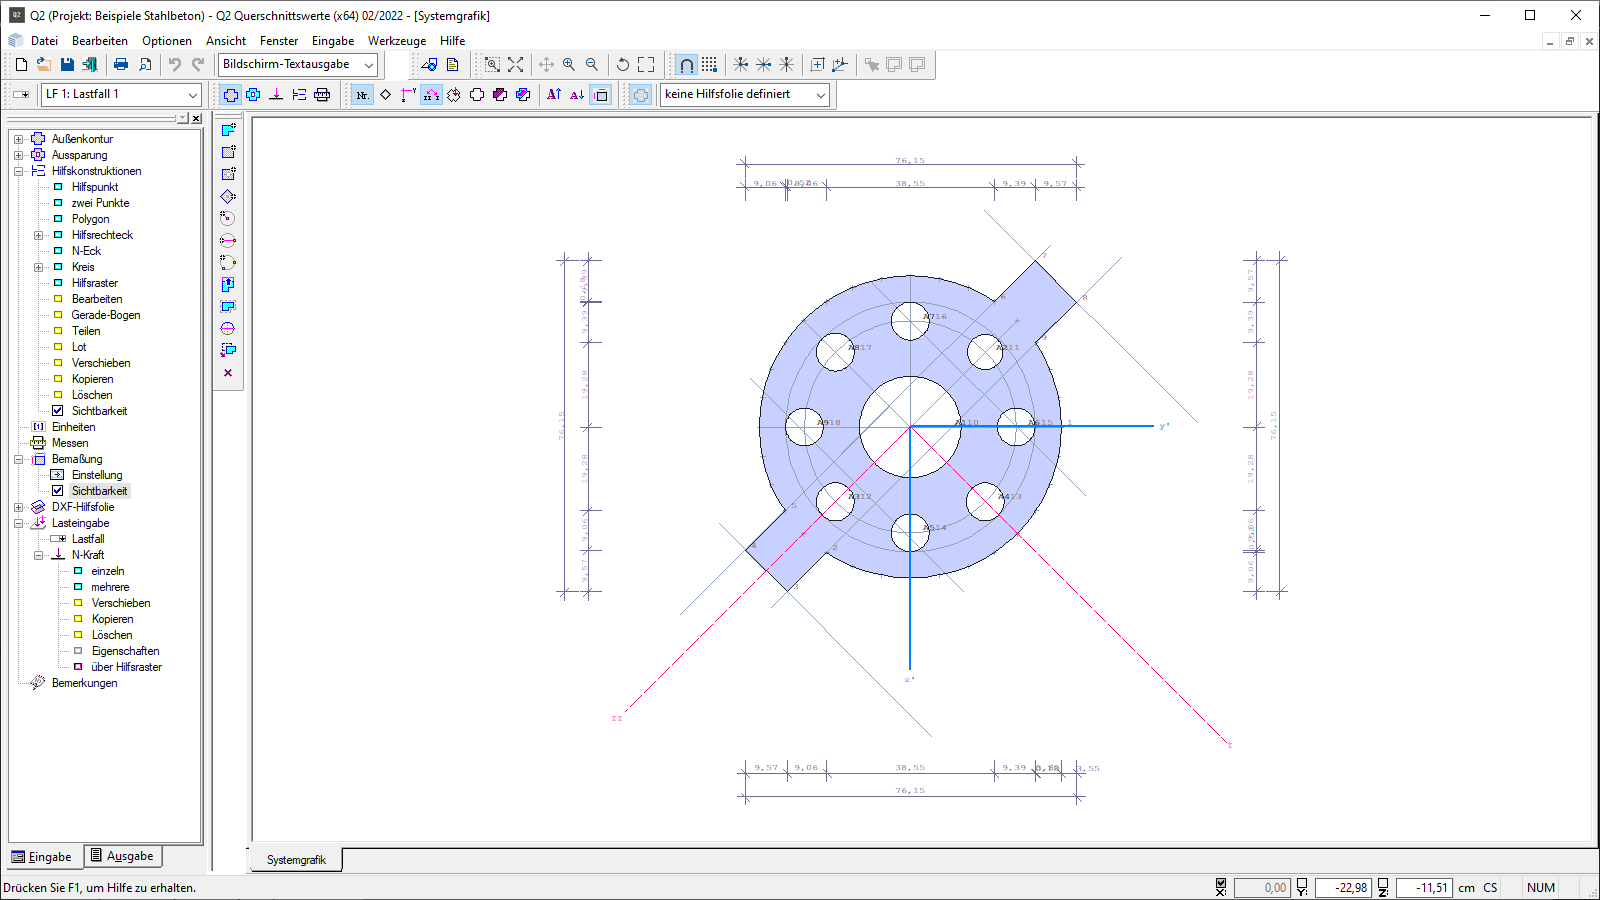Screen dimensions: 1600x900
Task: Check the Sichtbarkeit box under Hilfskonstruktionen
Action: [58, 411]
